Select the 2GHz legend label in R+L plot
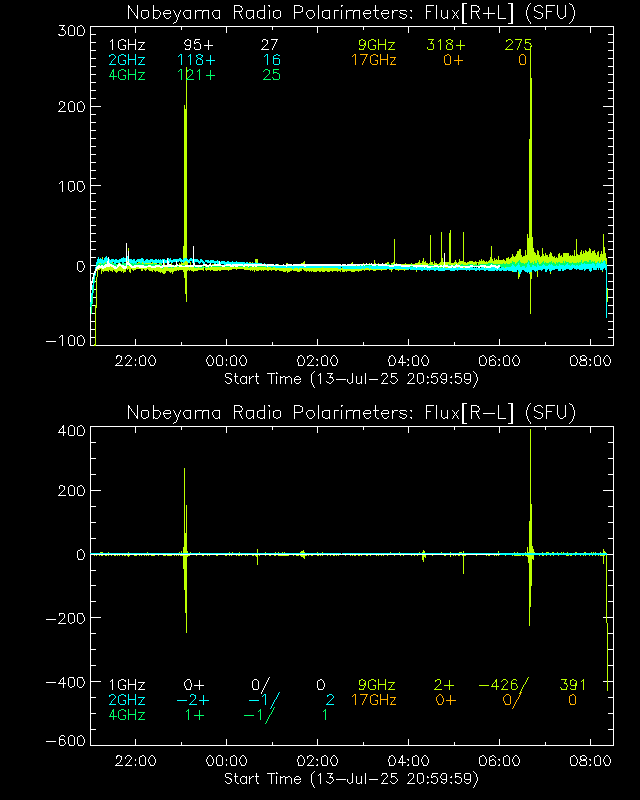640x800 pixels. [x=127, y=60]
